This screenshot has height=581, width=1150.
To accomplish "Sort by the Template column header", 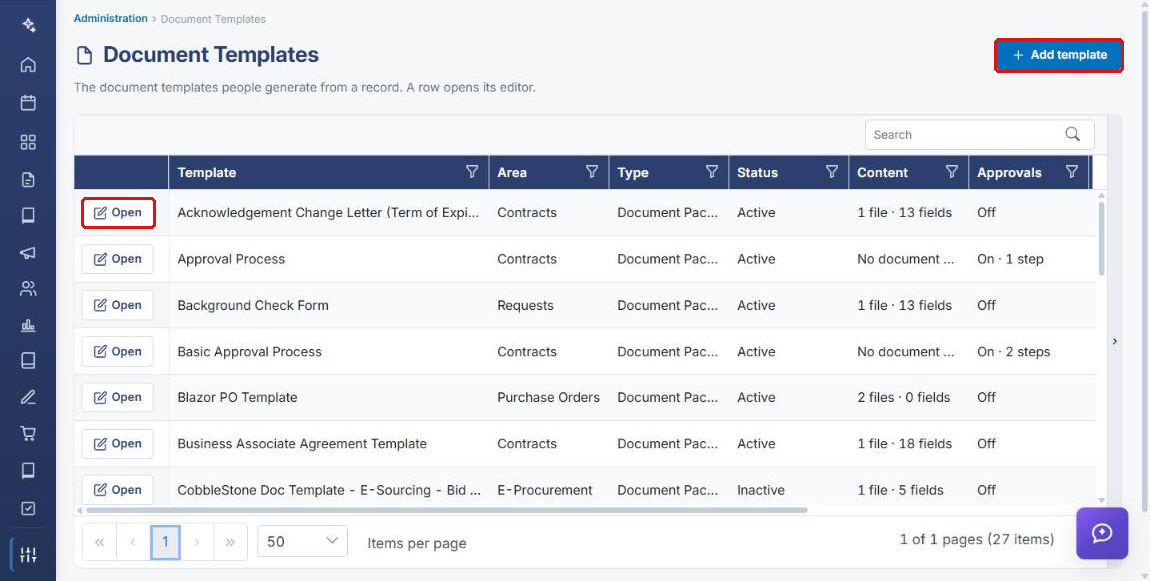I will pos(207,172).
